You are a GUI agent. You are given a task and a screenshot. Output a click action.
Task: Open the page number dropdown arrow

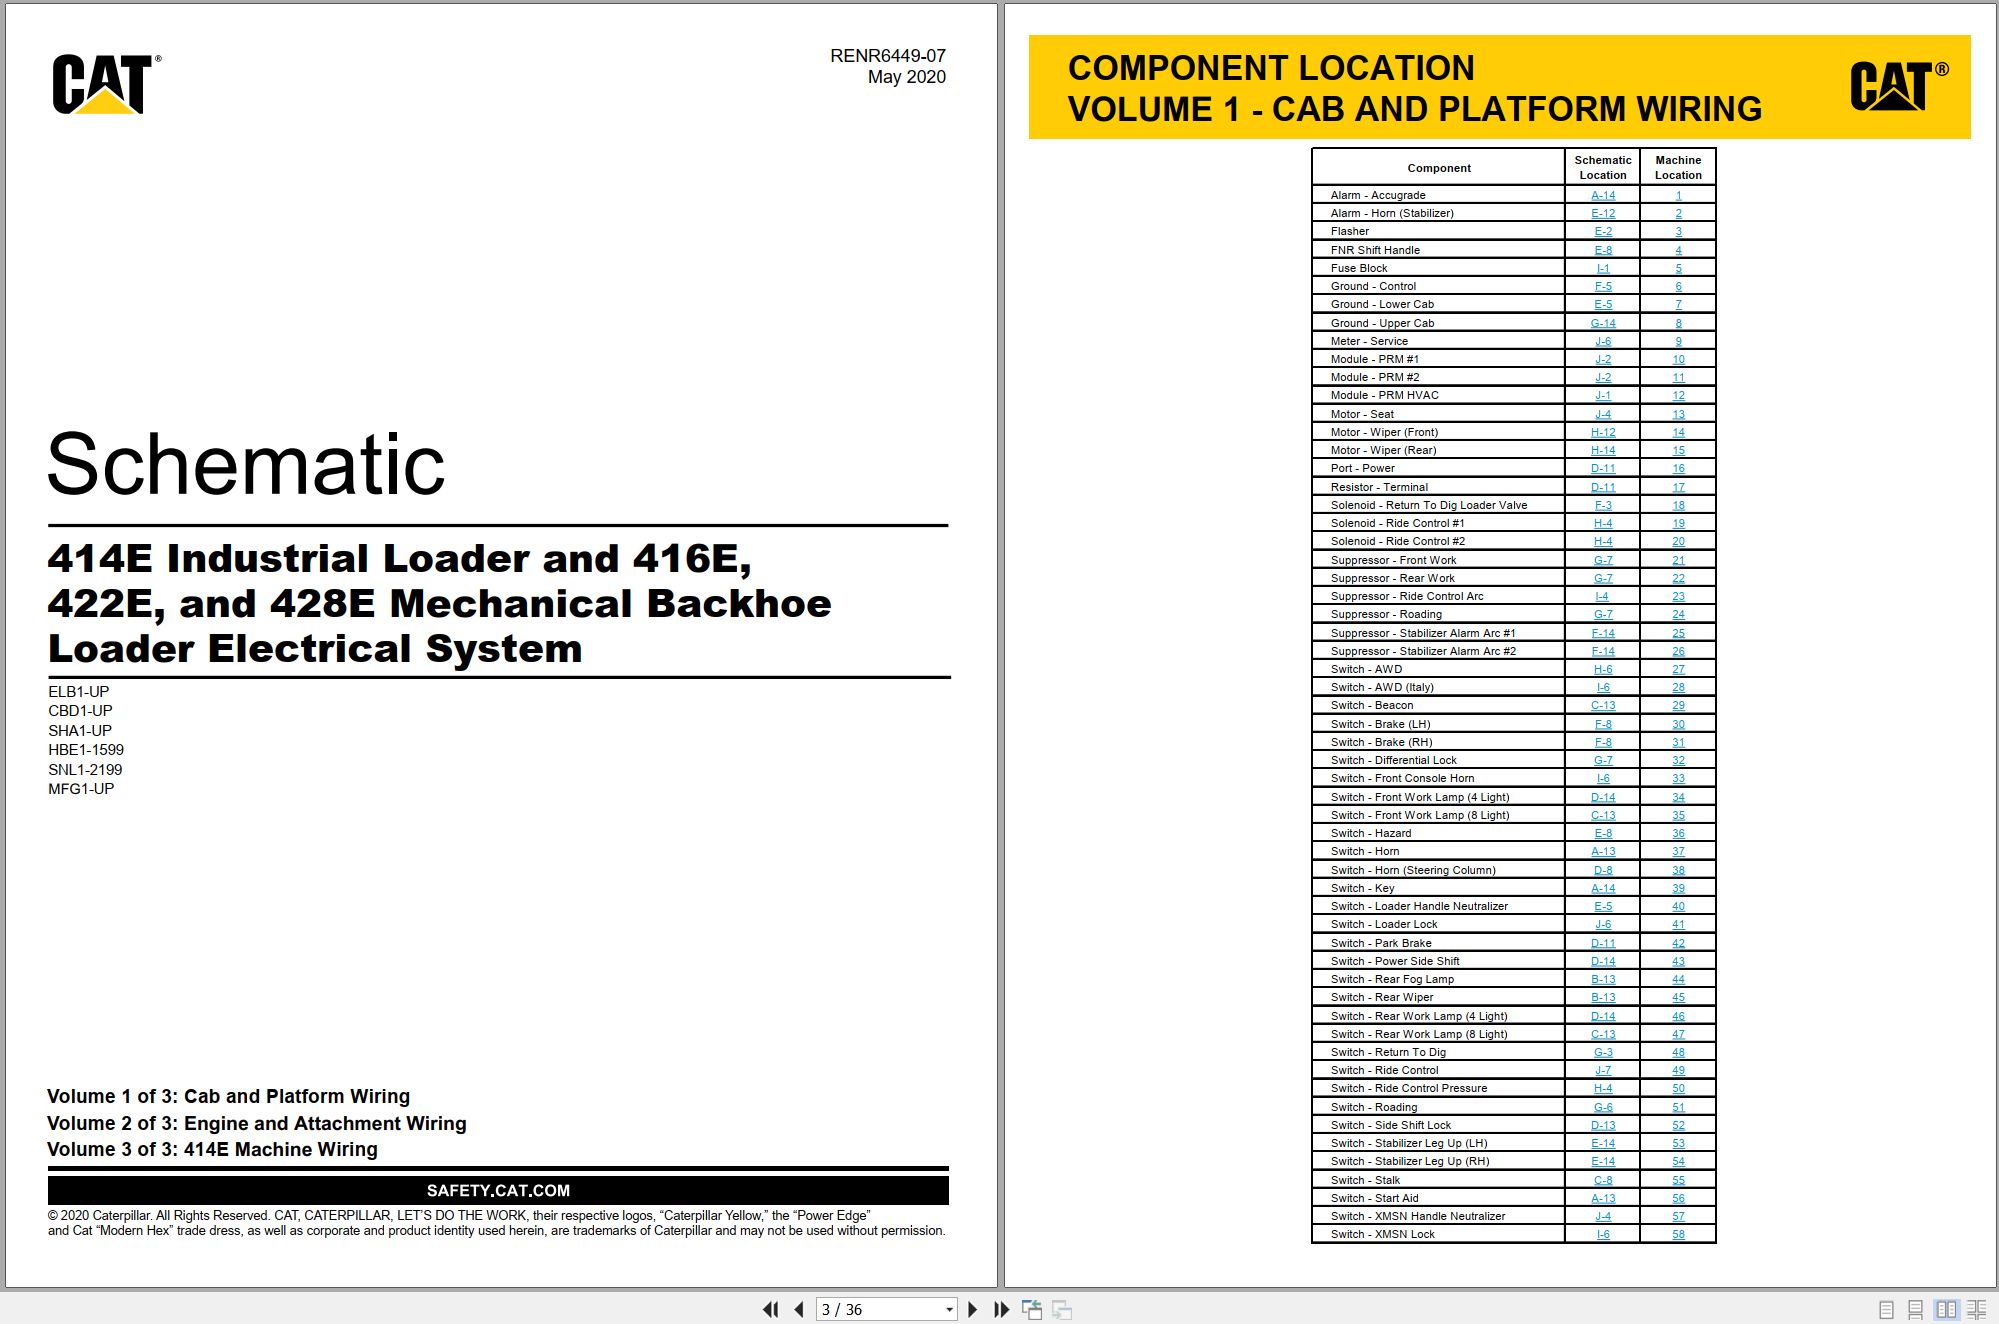click(949, 1310)
